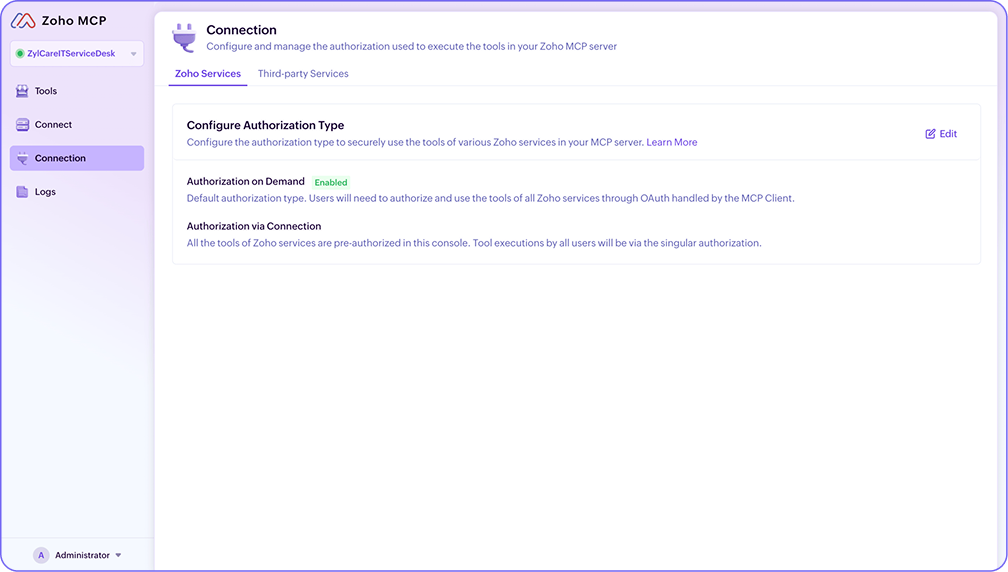This screenshot has width=1008, height=572.
Task: Click the Zoho MCP title text
Action: (x=74, y=21)
